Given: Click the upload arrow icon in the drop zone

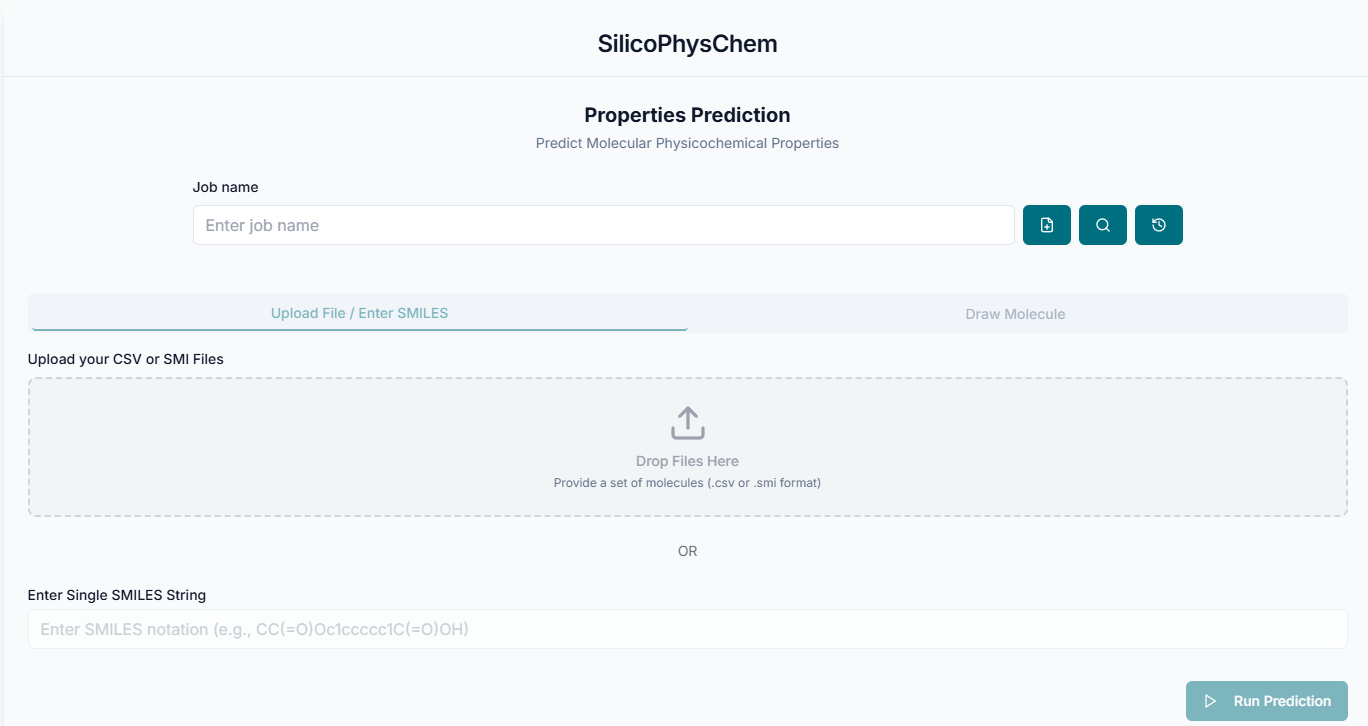Looking at the screenshot, I should point(687,422).
